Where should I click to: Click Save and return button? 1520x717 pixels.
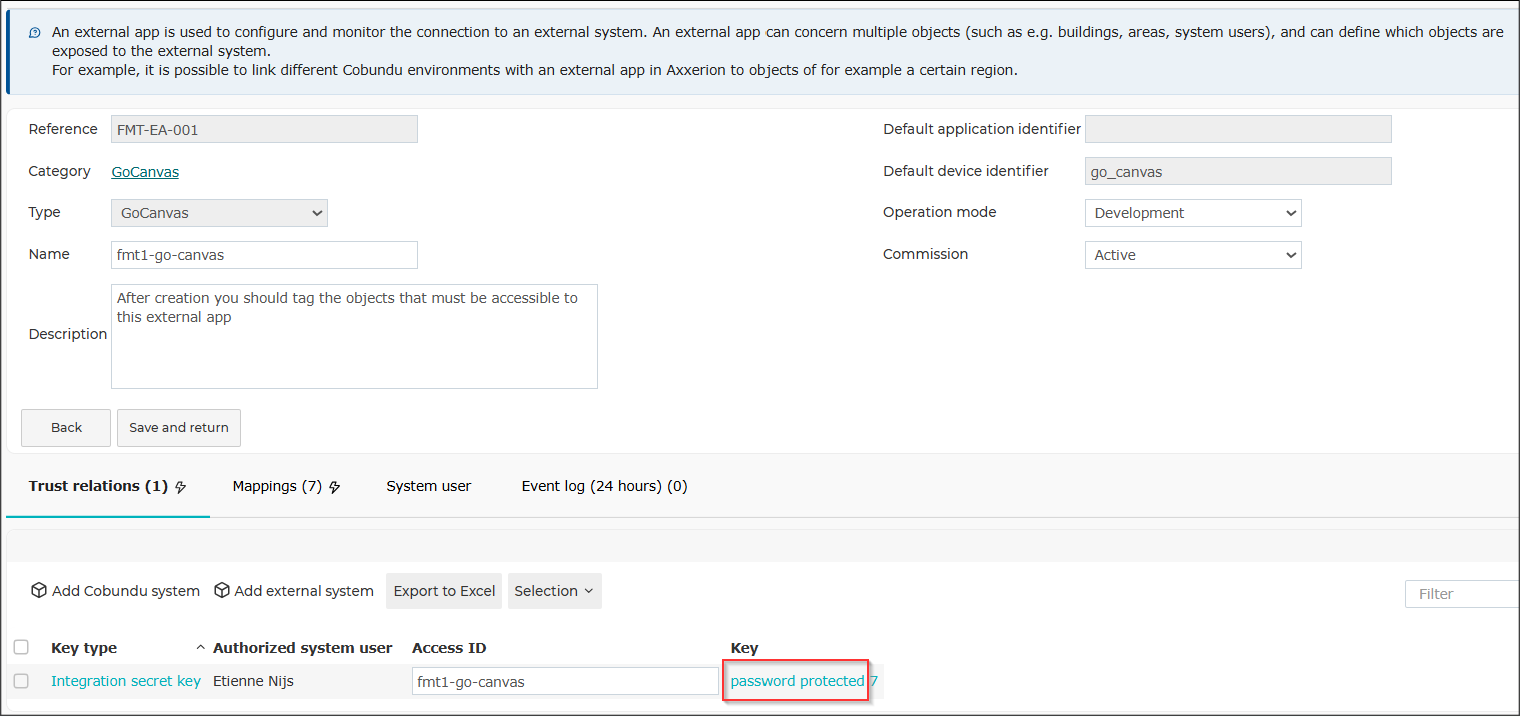[x=179, y=427]
